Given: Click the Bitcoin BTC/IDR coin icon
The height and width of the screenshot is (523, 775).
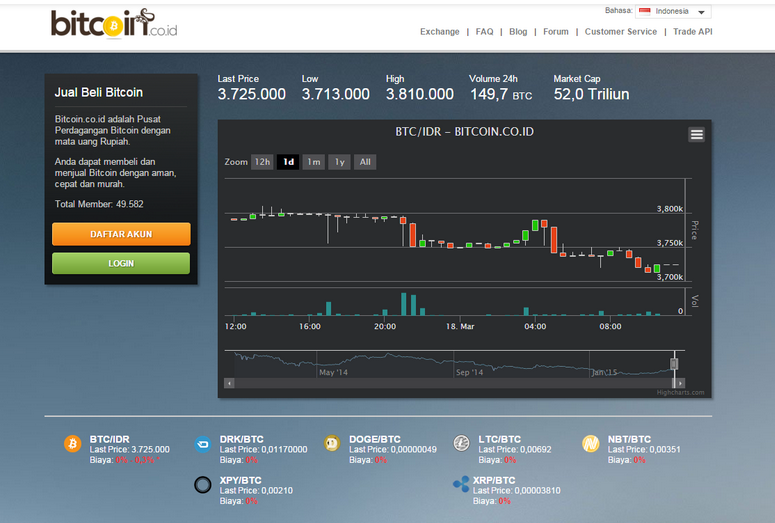Looking at the screenshot, I should (x=73, y=443).
